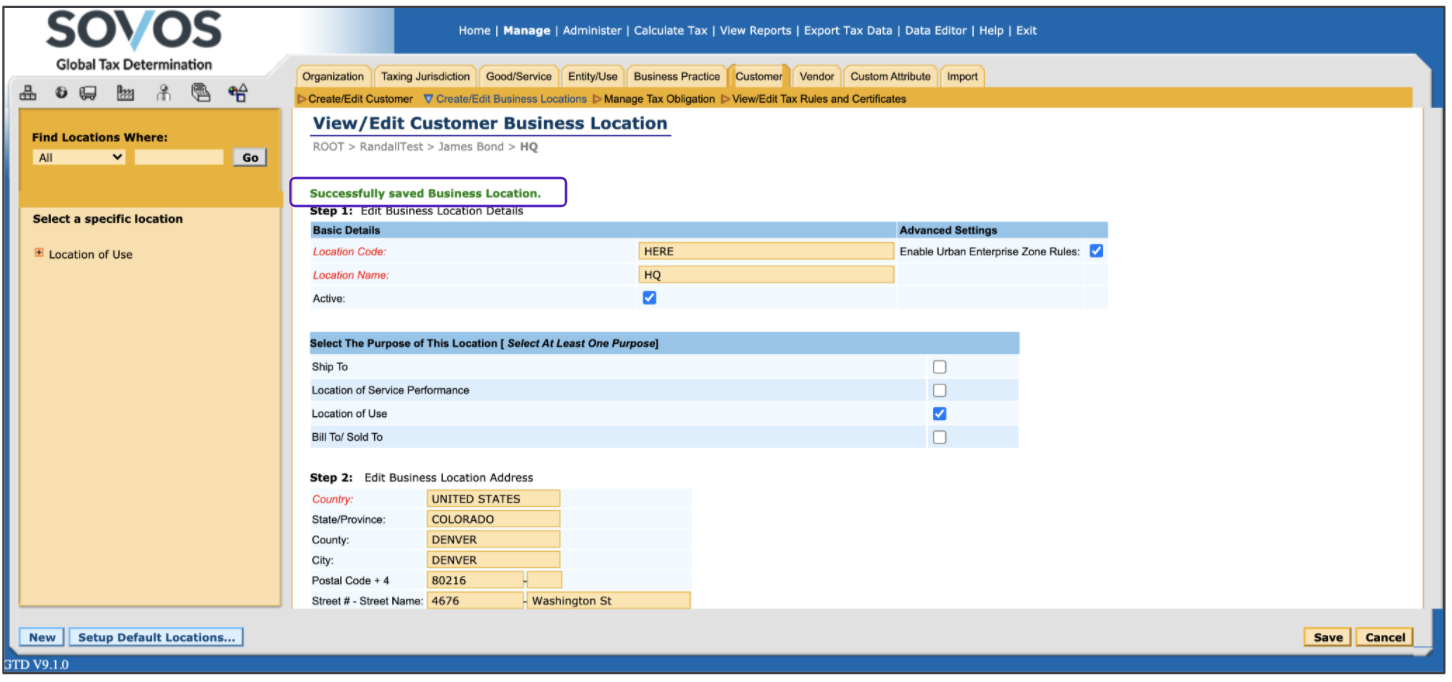The image size is (1452, 682).
Task: Toggle Enable Urban Enterprise Zone Rules checkbox
Action: click(1096, 251)
